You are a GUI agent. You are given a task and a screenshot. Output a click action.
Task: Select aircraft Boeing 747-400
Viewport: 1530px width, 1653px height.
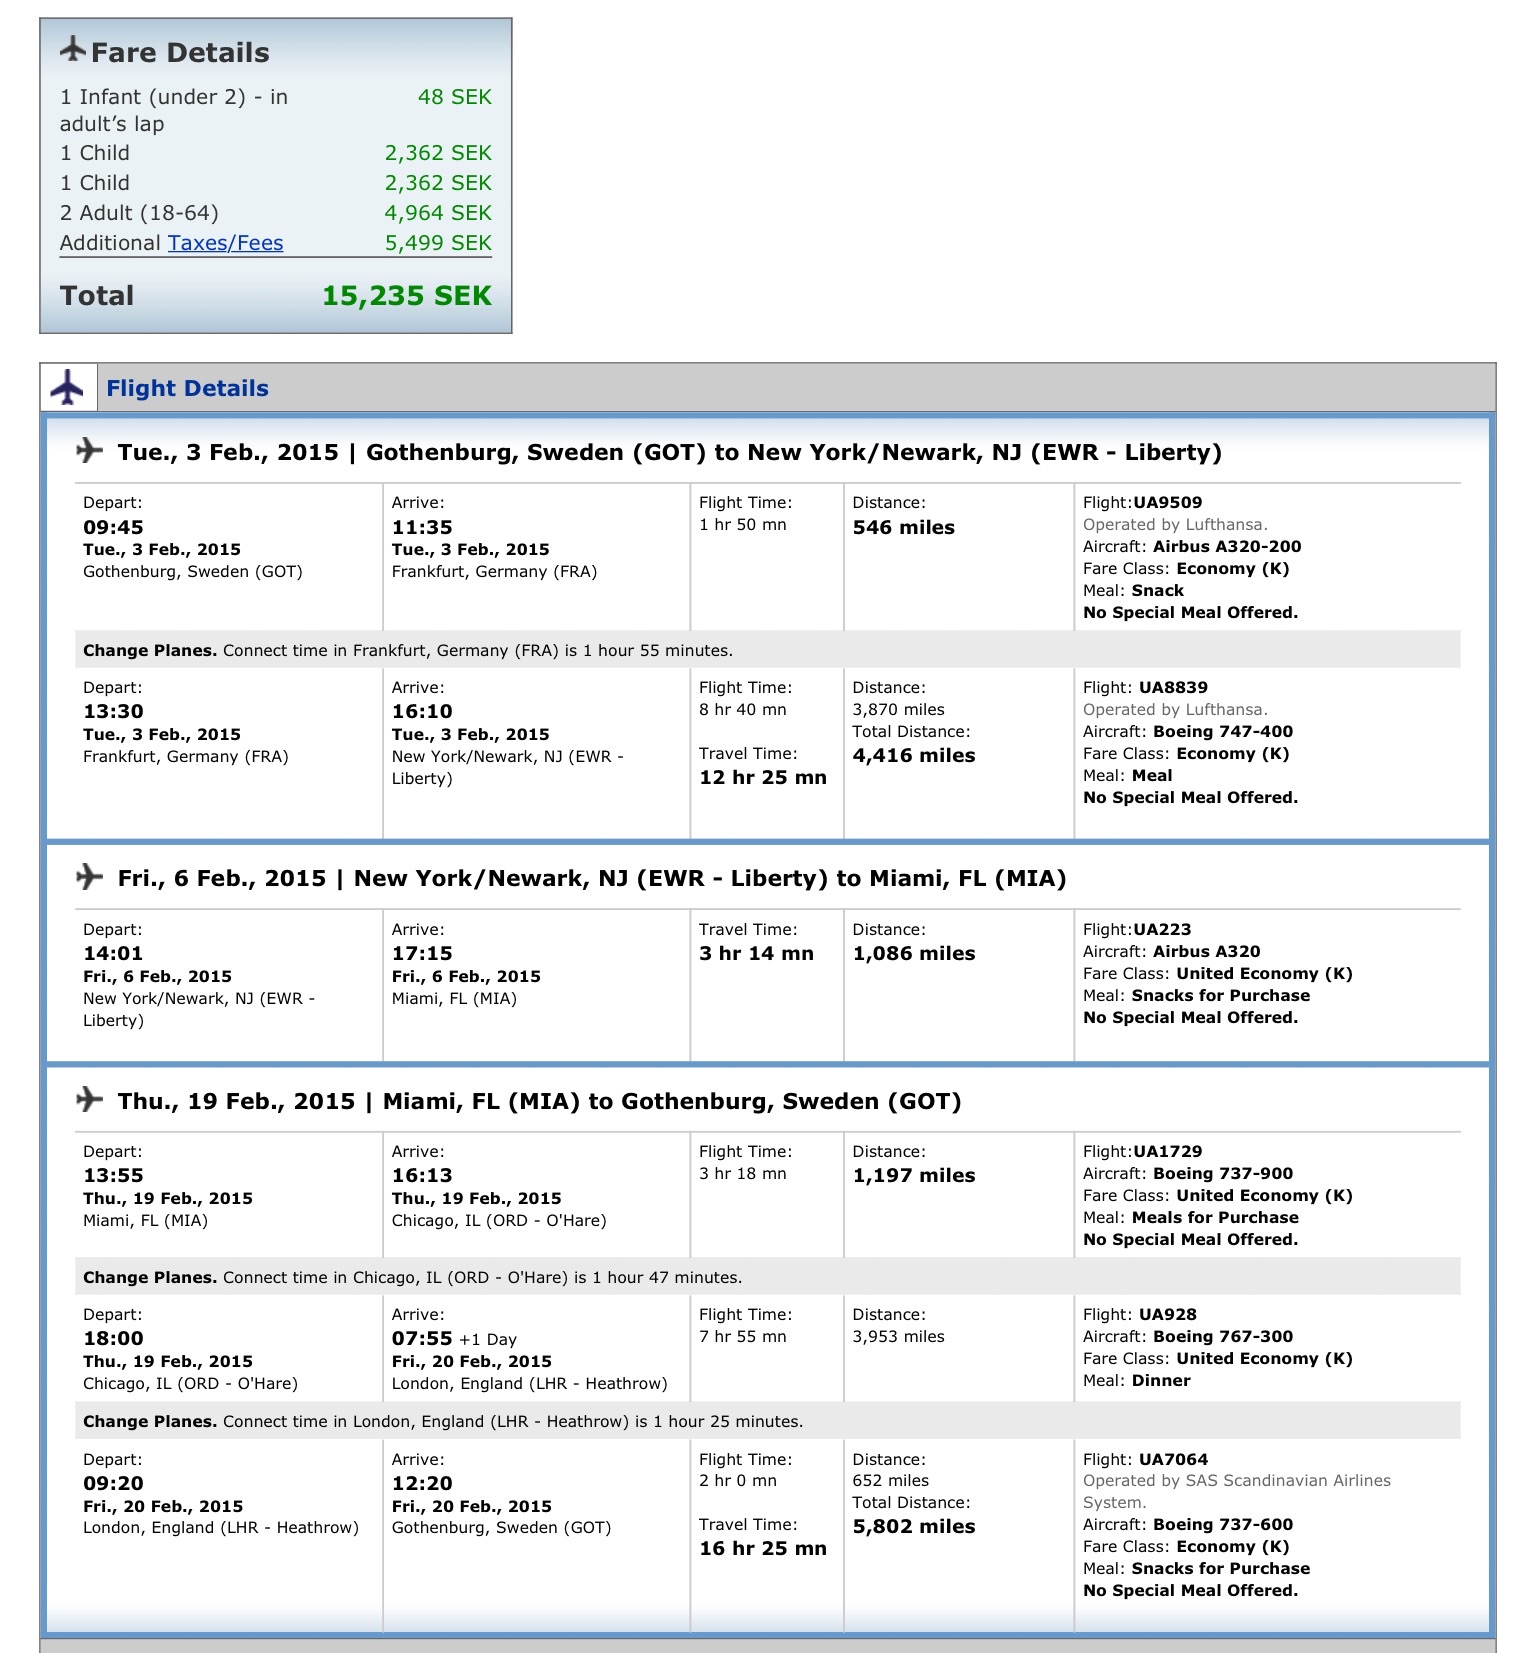coord(1223,732)
